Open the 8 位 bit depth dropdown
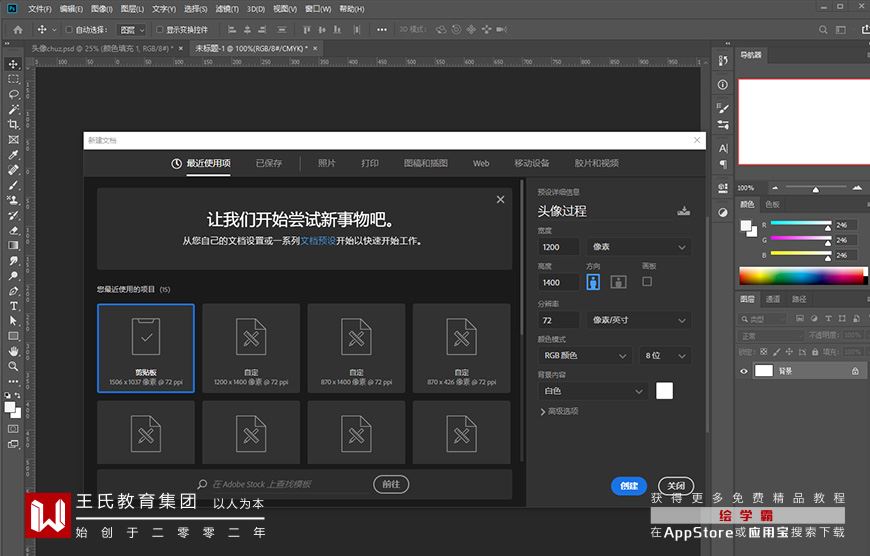 tap(665, 356)
